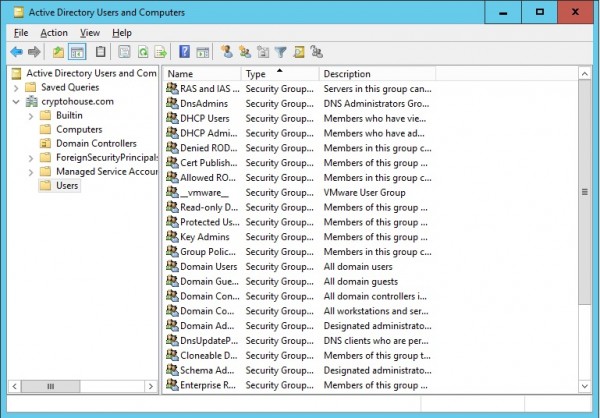Expand the Managed Service Accounts container
The width and height of the screenshot is (600, 418).
coord(31,172)
